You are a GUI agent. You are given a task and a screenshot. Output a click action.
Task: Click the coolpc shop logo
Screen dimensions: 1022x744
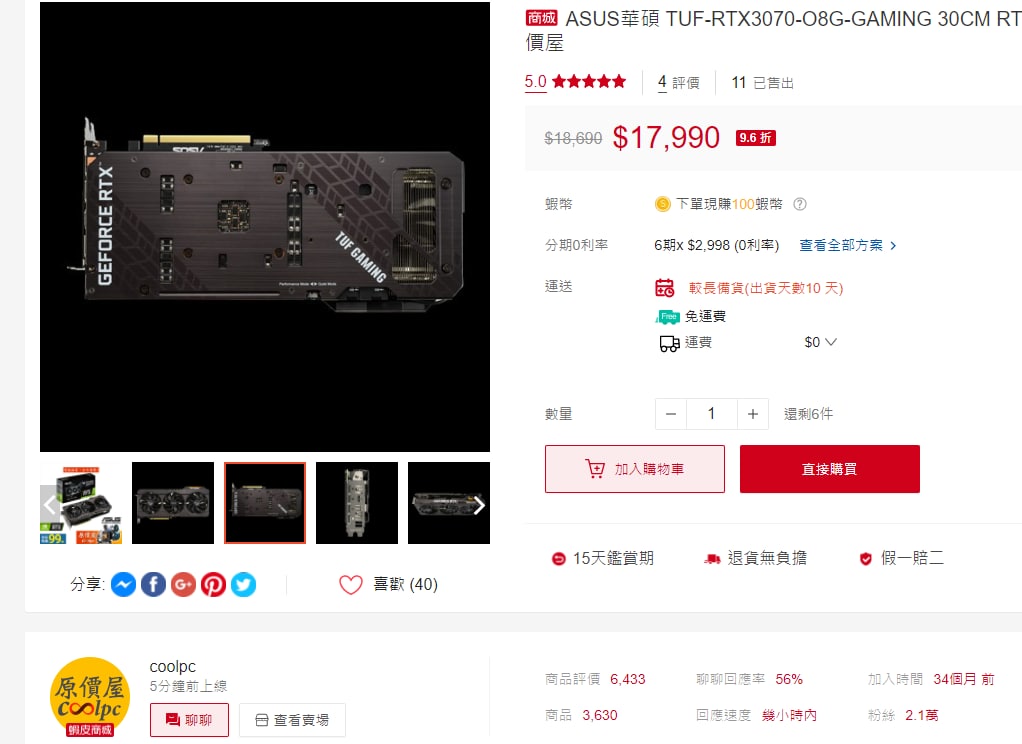(x=90, y=697)
